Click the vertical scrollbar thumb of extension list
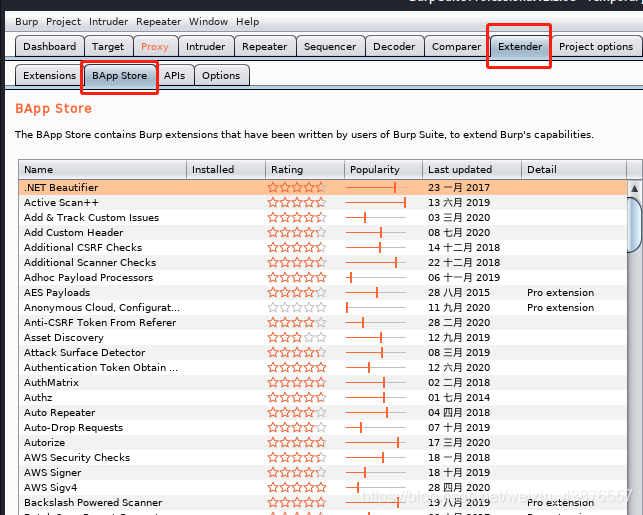 (x=634, y=225)
